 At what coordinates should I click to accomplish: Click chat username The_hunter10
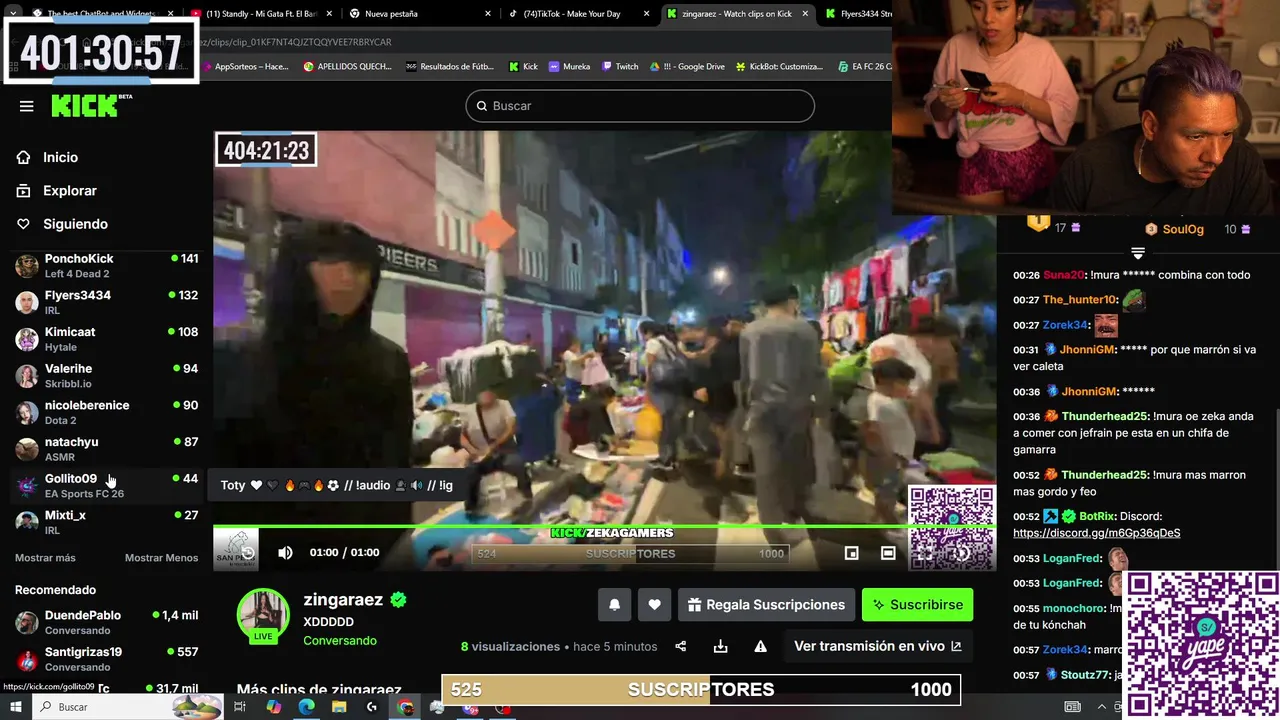[x=1079, y=300]
